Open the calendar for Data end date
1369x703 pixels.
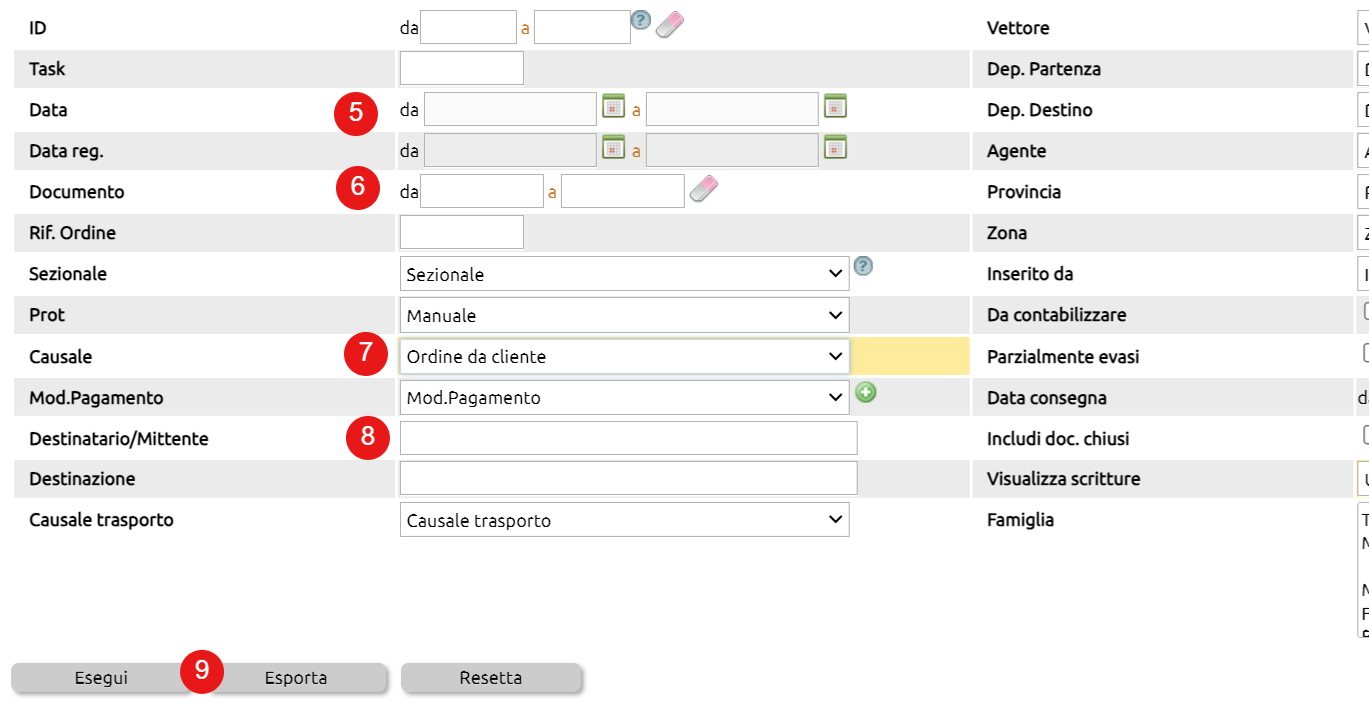[x=835, y=105]
